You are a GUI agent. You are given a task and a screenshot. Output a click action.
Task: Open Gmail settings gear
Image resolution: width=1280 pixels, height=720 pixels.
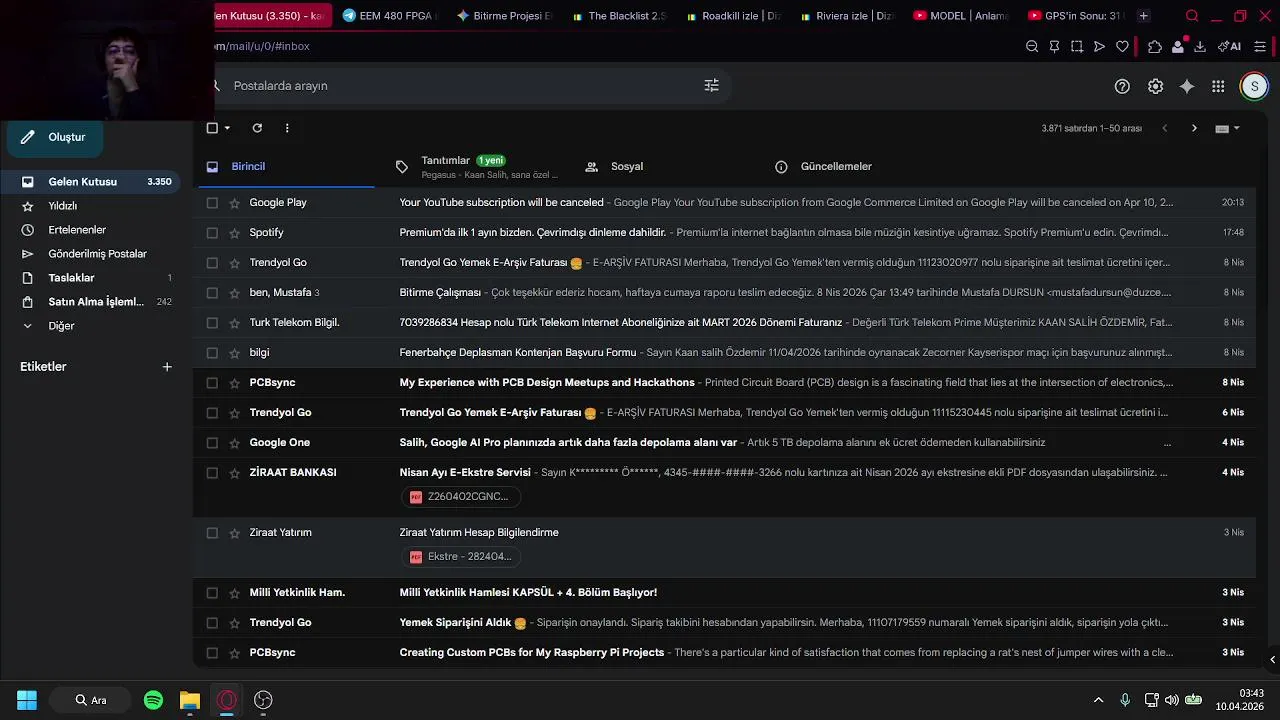pyautogui.click(x=1155, y=87)
